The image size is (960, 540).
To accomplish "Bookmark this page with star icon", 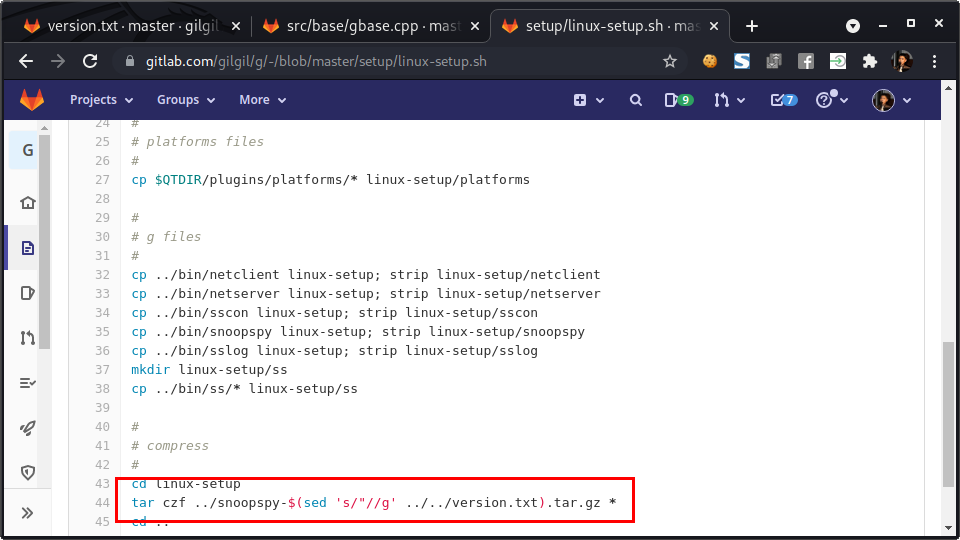I will (x=670, y=61).
